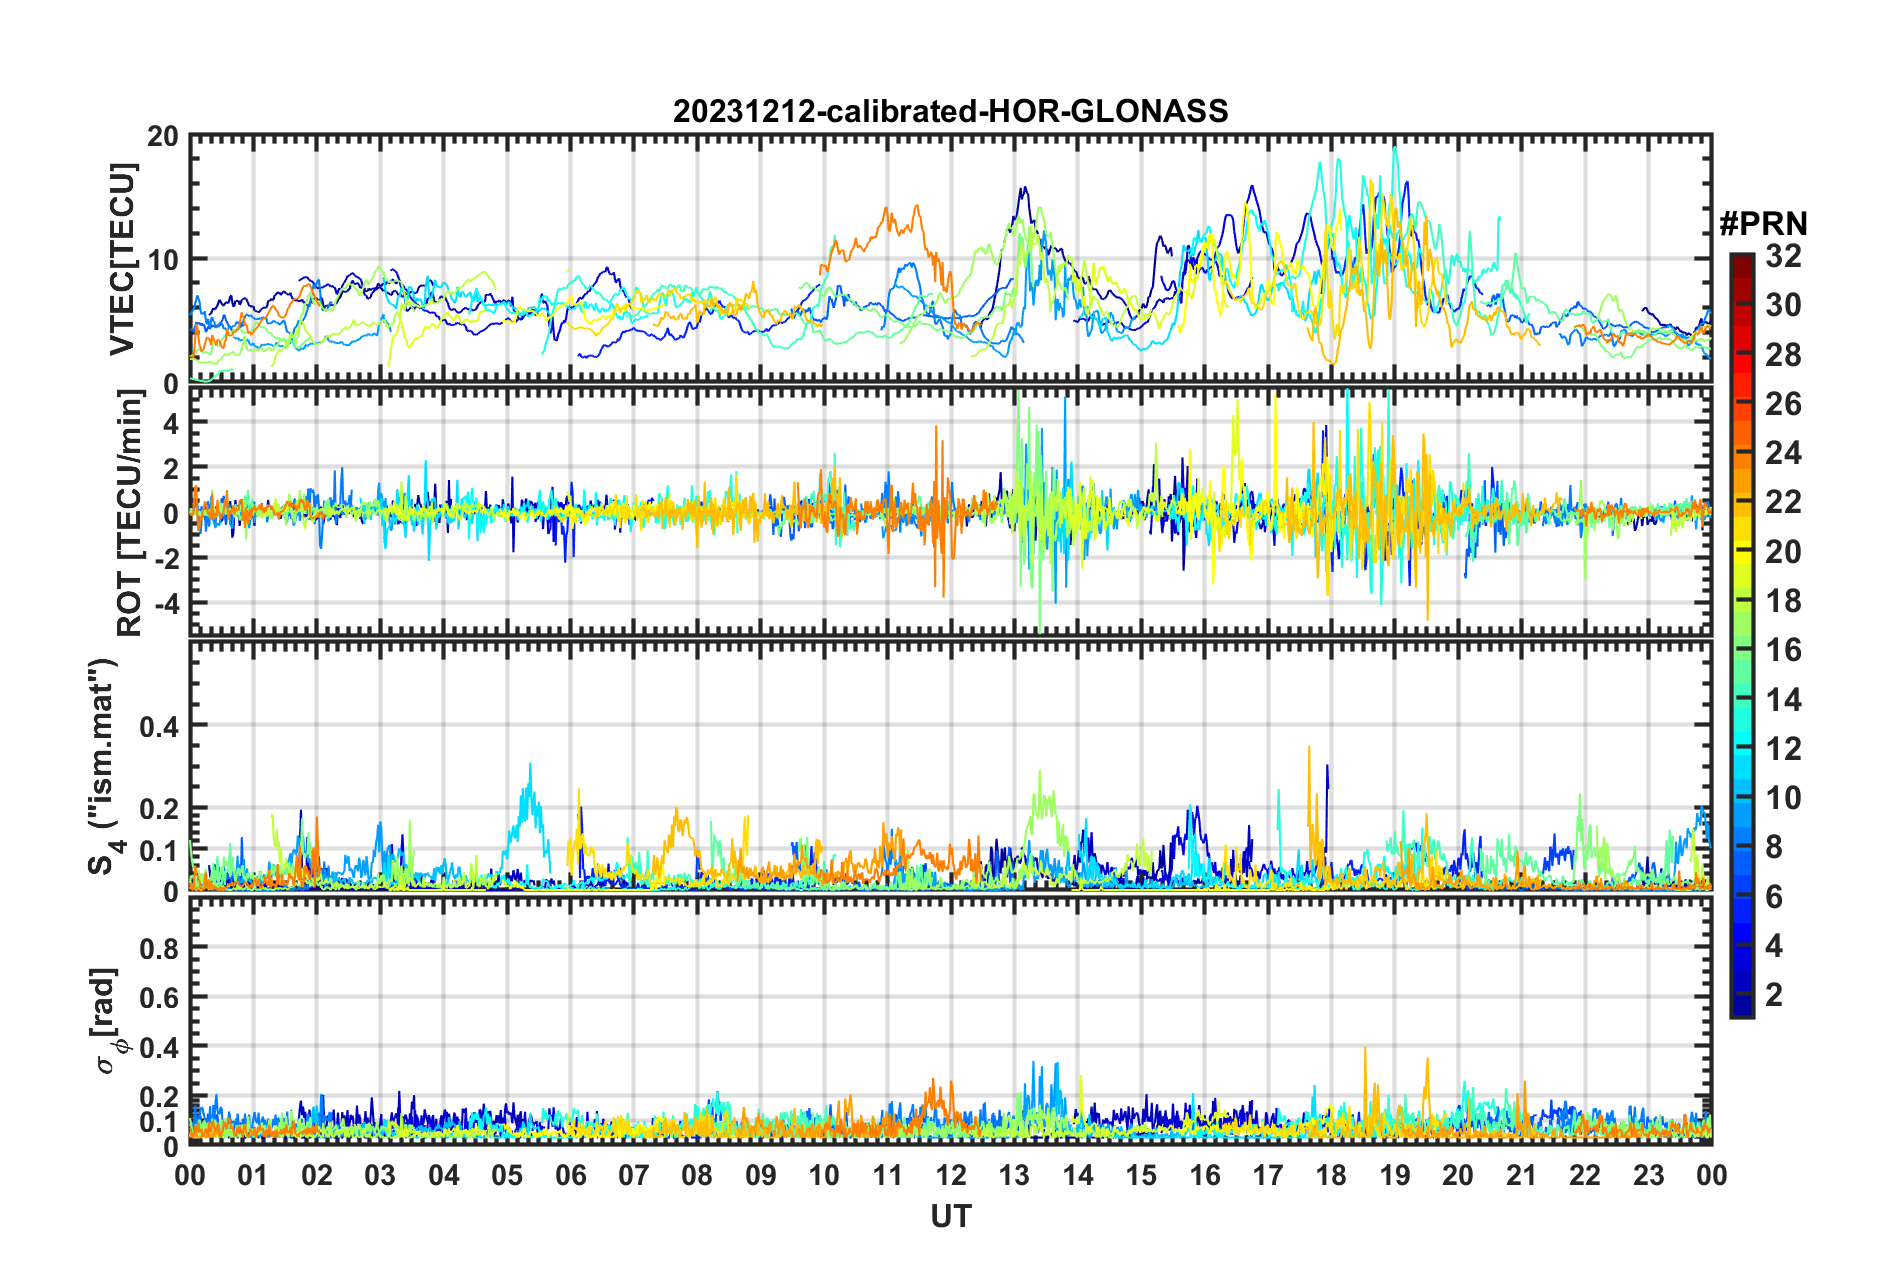Click UT axis hour label "03"
Viewport: 1902px width, 1272px height.
tap(380, 1175)
